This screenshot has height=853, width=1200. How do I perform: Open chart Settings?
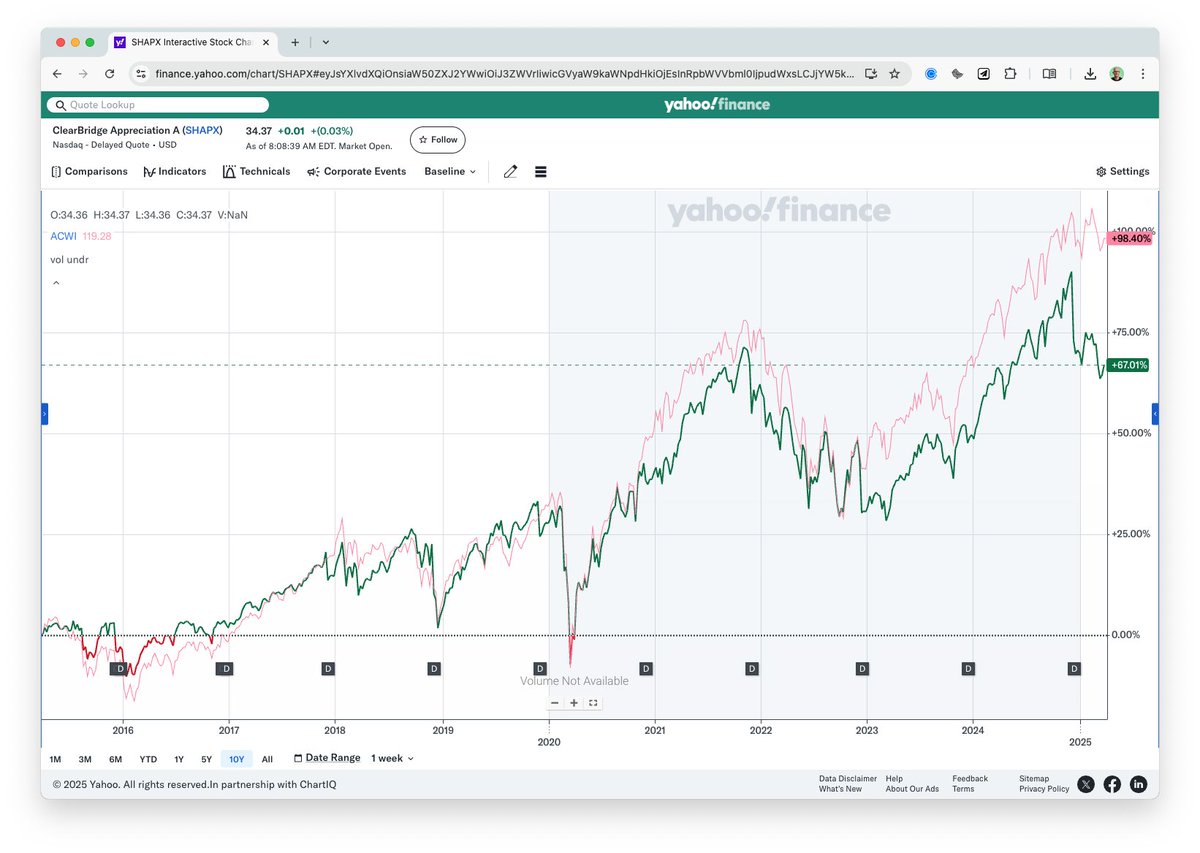1123,172
